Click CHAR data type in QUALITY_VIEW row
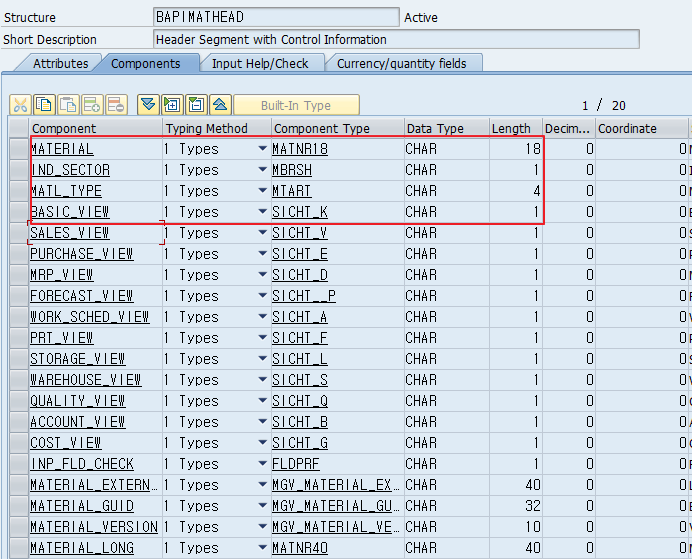Viewport: 692px width, 559px height. (421, 401)
